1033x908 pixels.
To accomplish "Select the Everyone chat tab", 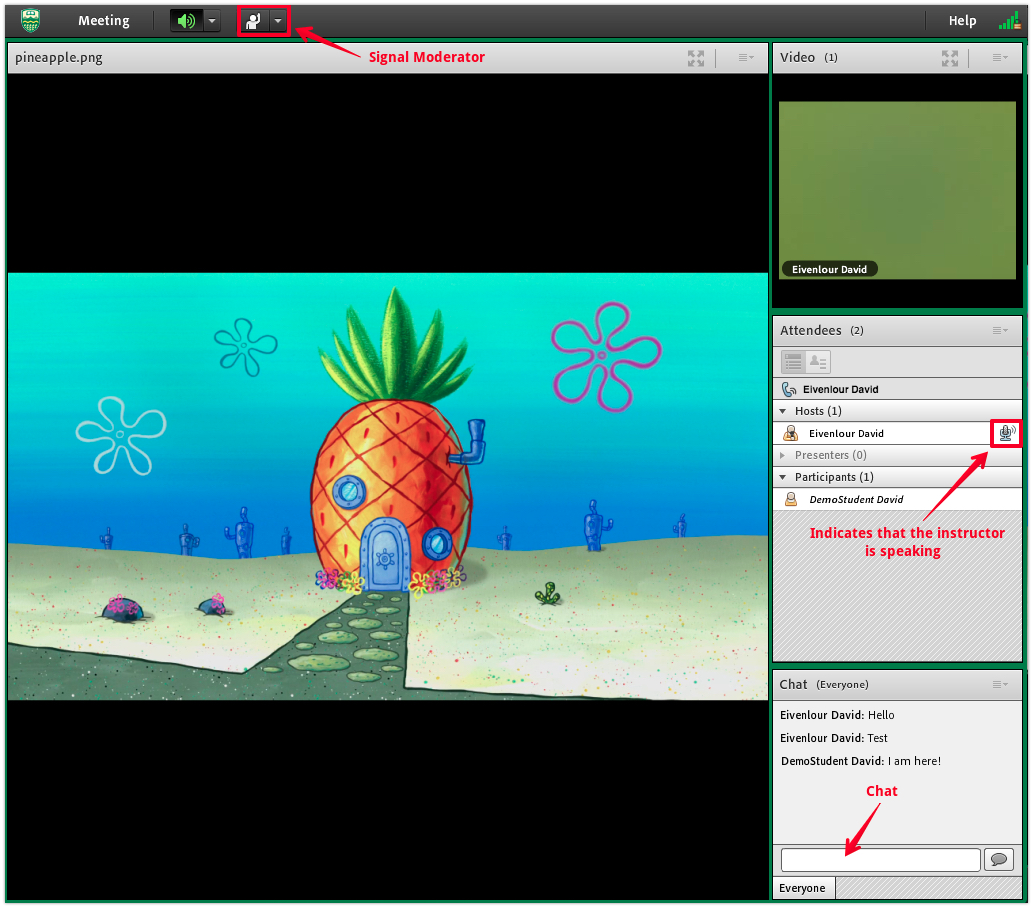I will [802, 889].
